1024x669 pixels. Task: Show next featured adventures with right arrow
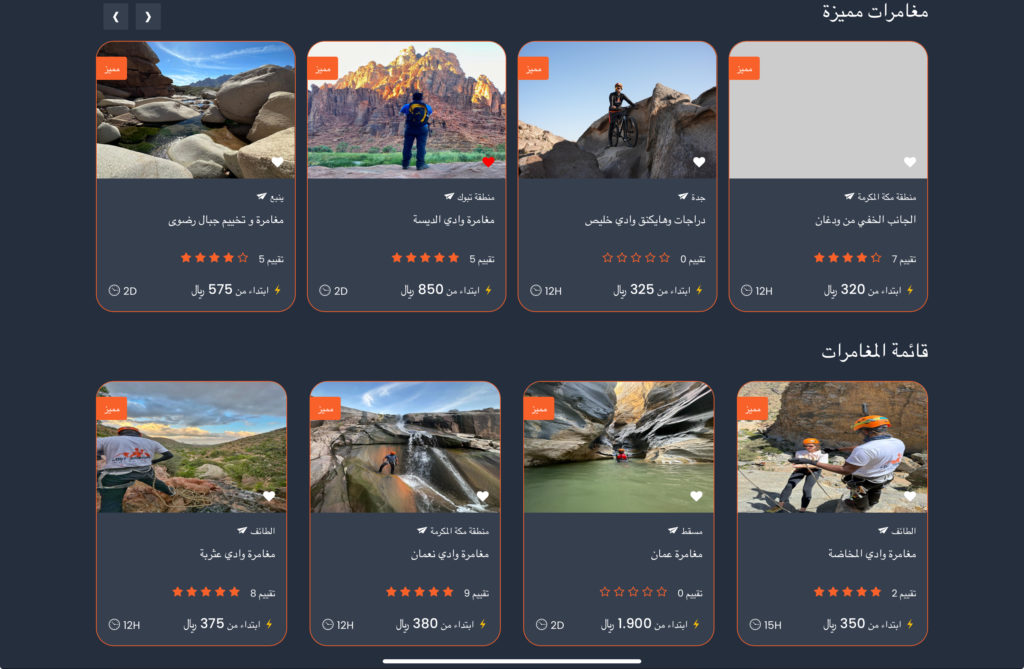click(148, 16)
